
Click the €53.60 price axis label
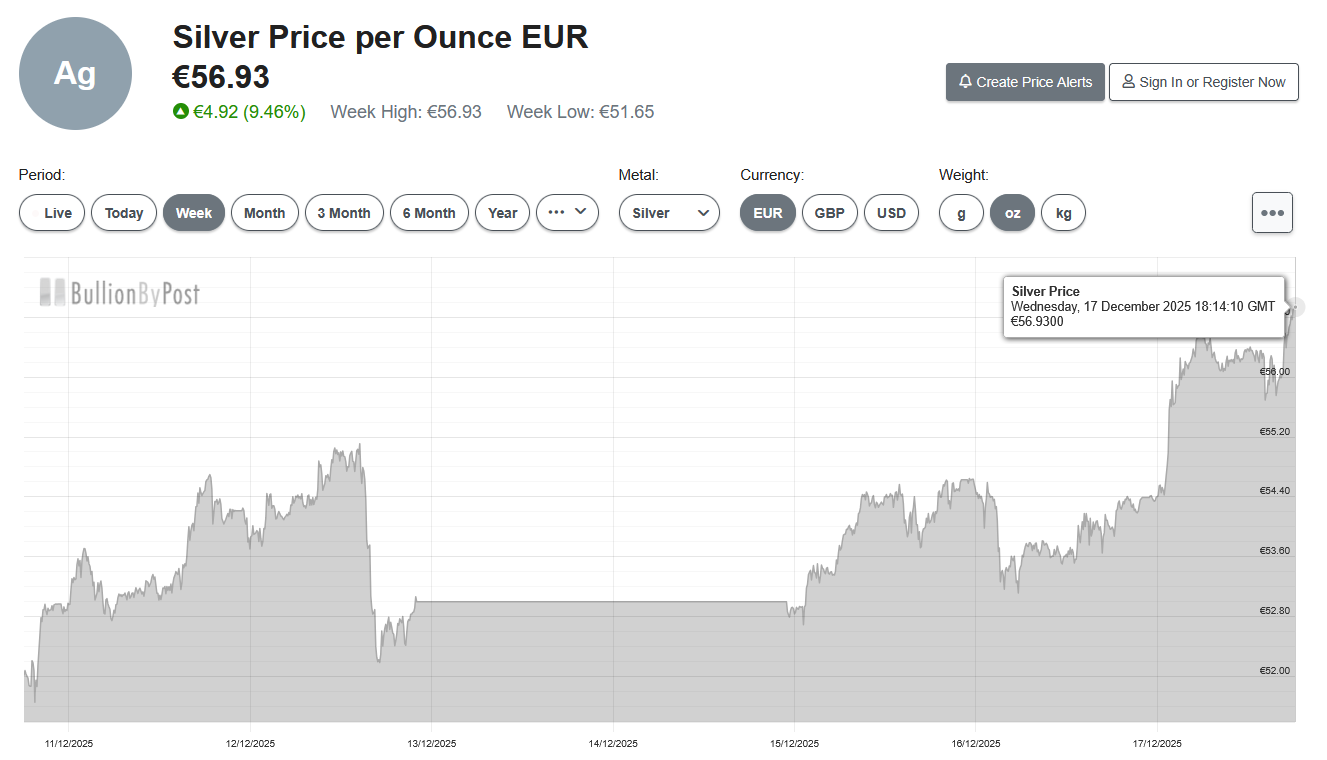pyautogui.click(x=1275, y=551)
